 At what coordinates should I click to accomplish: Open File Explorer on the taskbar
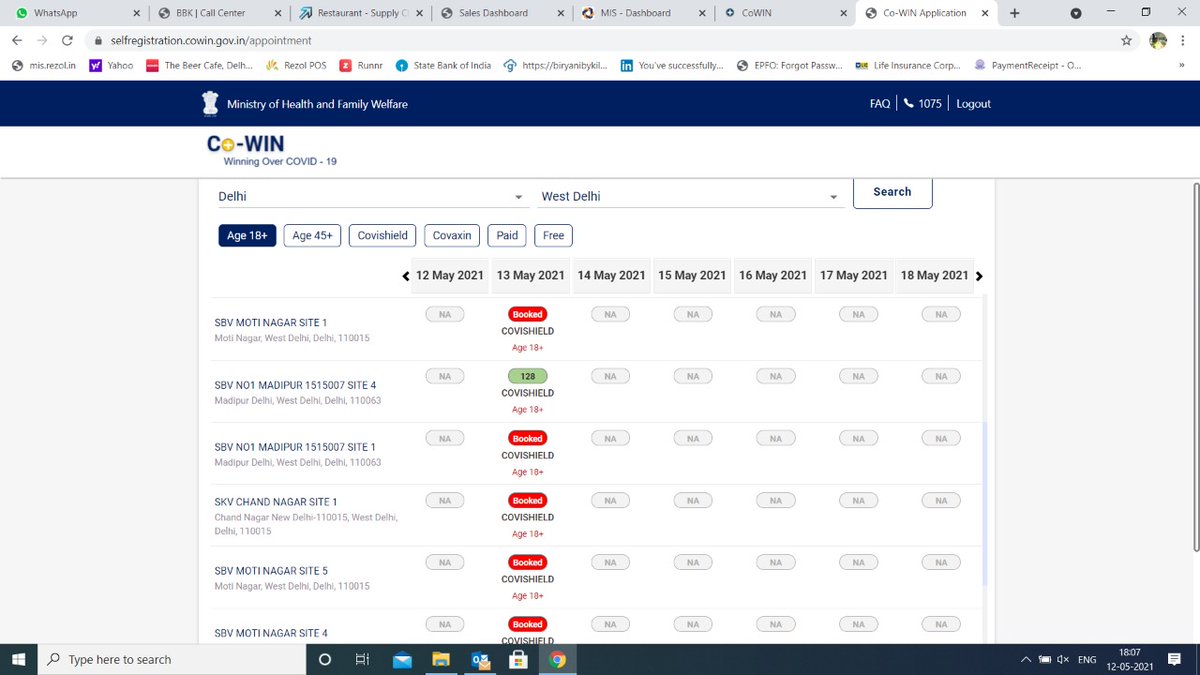point(441,659)
